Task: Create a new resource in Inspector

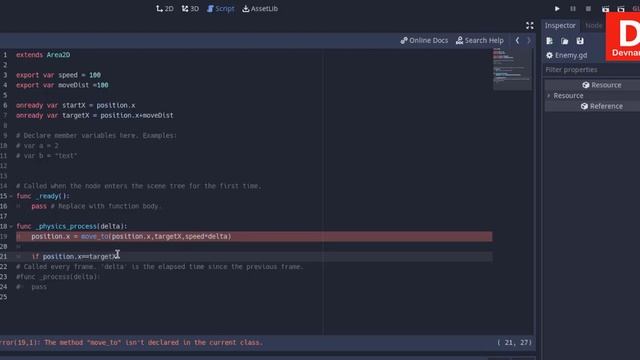Action: 549,41
